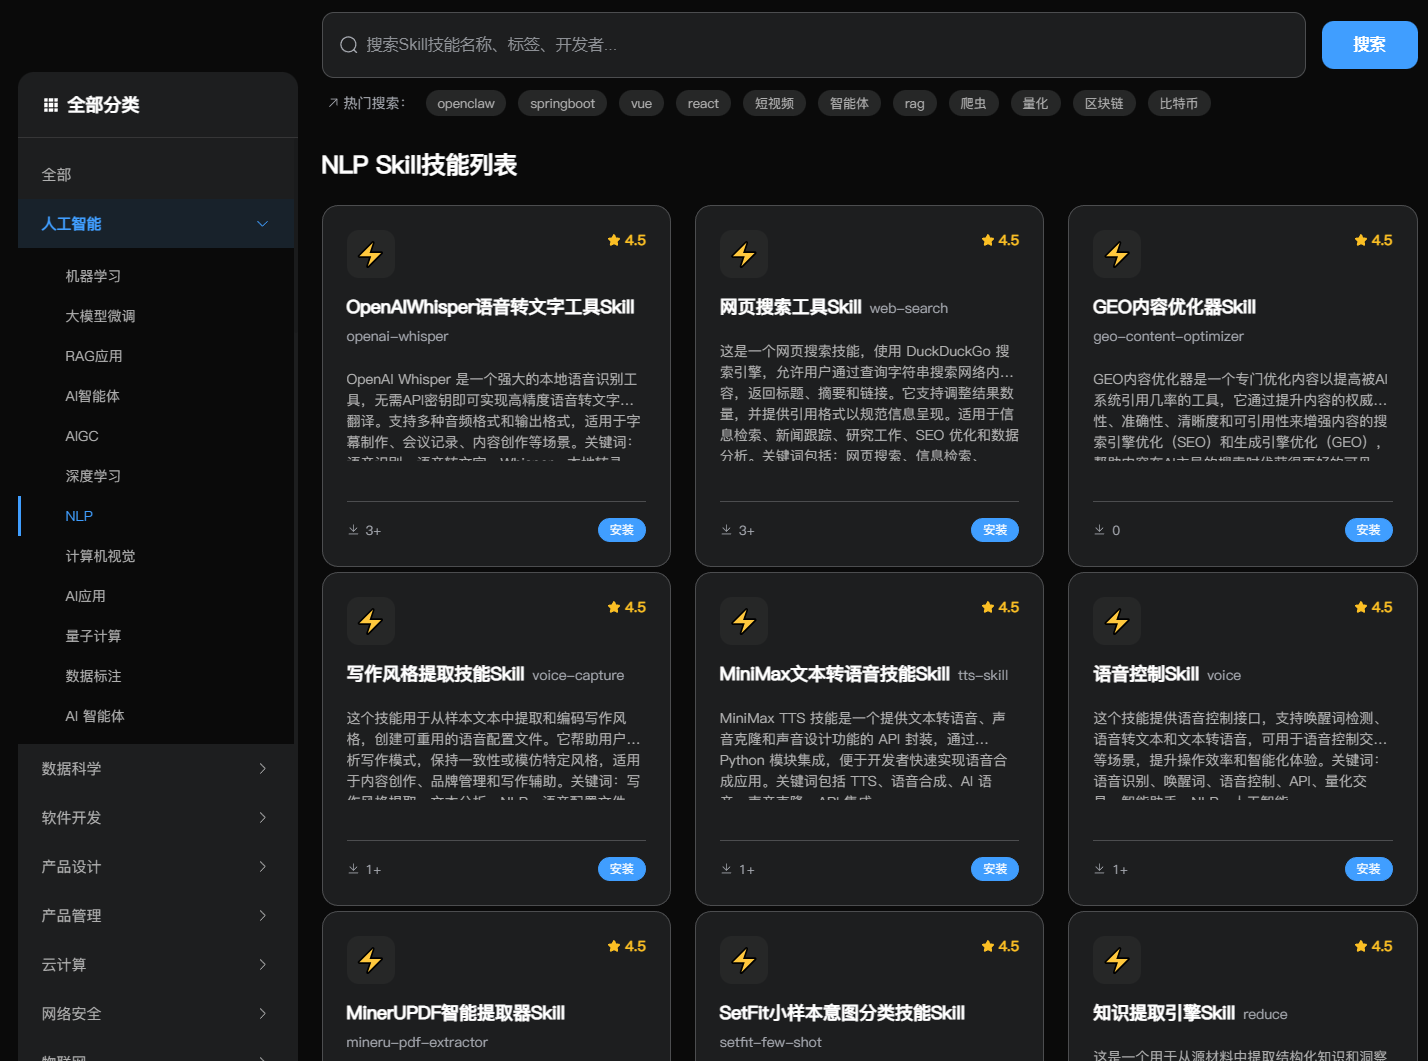
Task: Click the star rating on MiniMax文本转语音 card
Action: tap(1000, 607)
